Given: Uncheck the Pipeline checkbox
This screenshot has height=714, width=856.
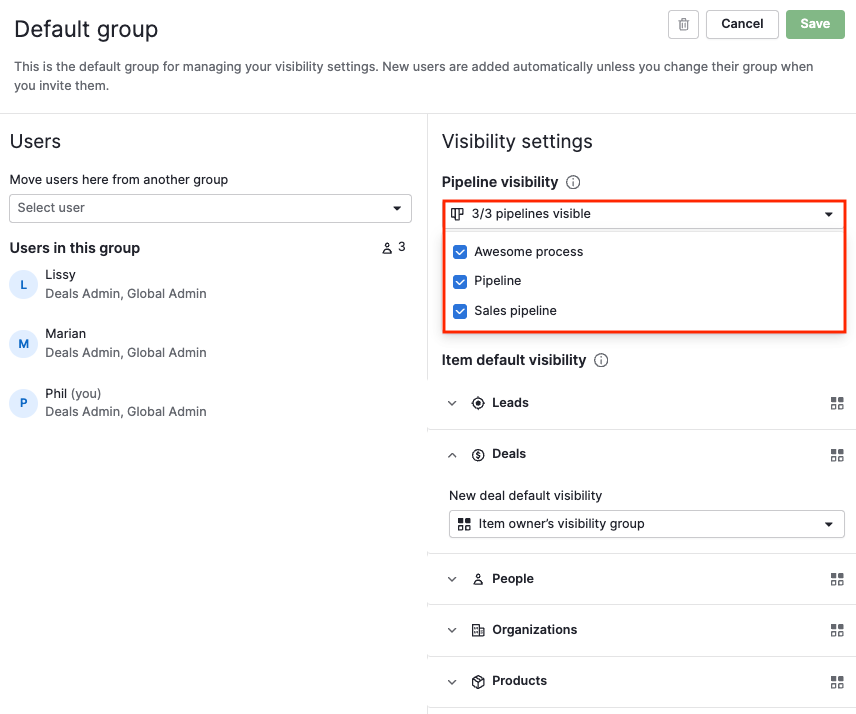Looking at the screenshot, I should pos(460,282).
